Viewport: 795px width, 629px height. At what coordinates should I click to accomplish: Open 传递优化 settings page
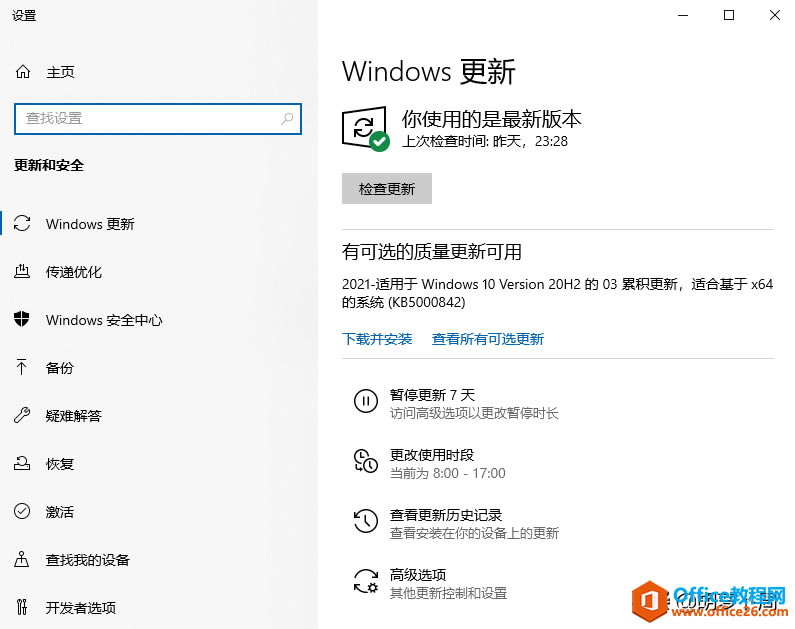pos(74,272)
